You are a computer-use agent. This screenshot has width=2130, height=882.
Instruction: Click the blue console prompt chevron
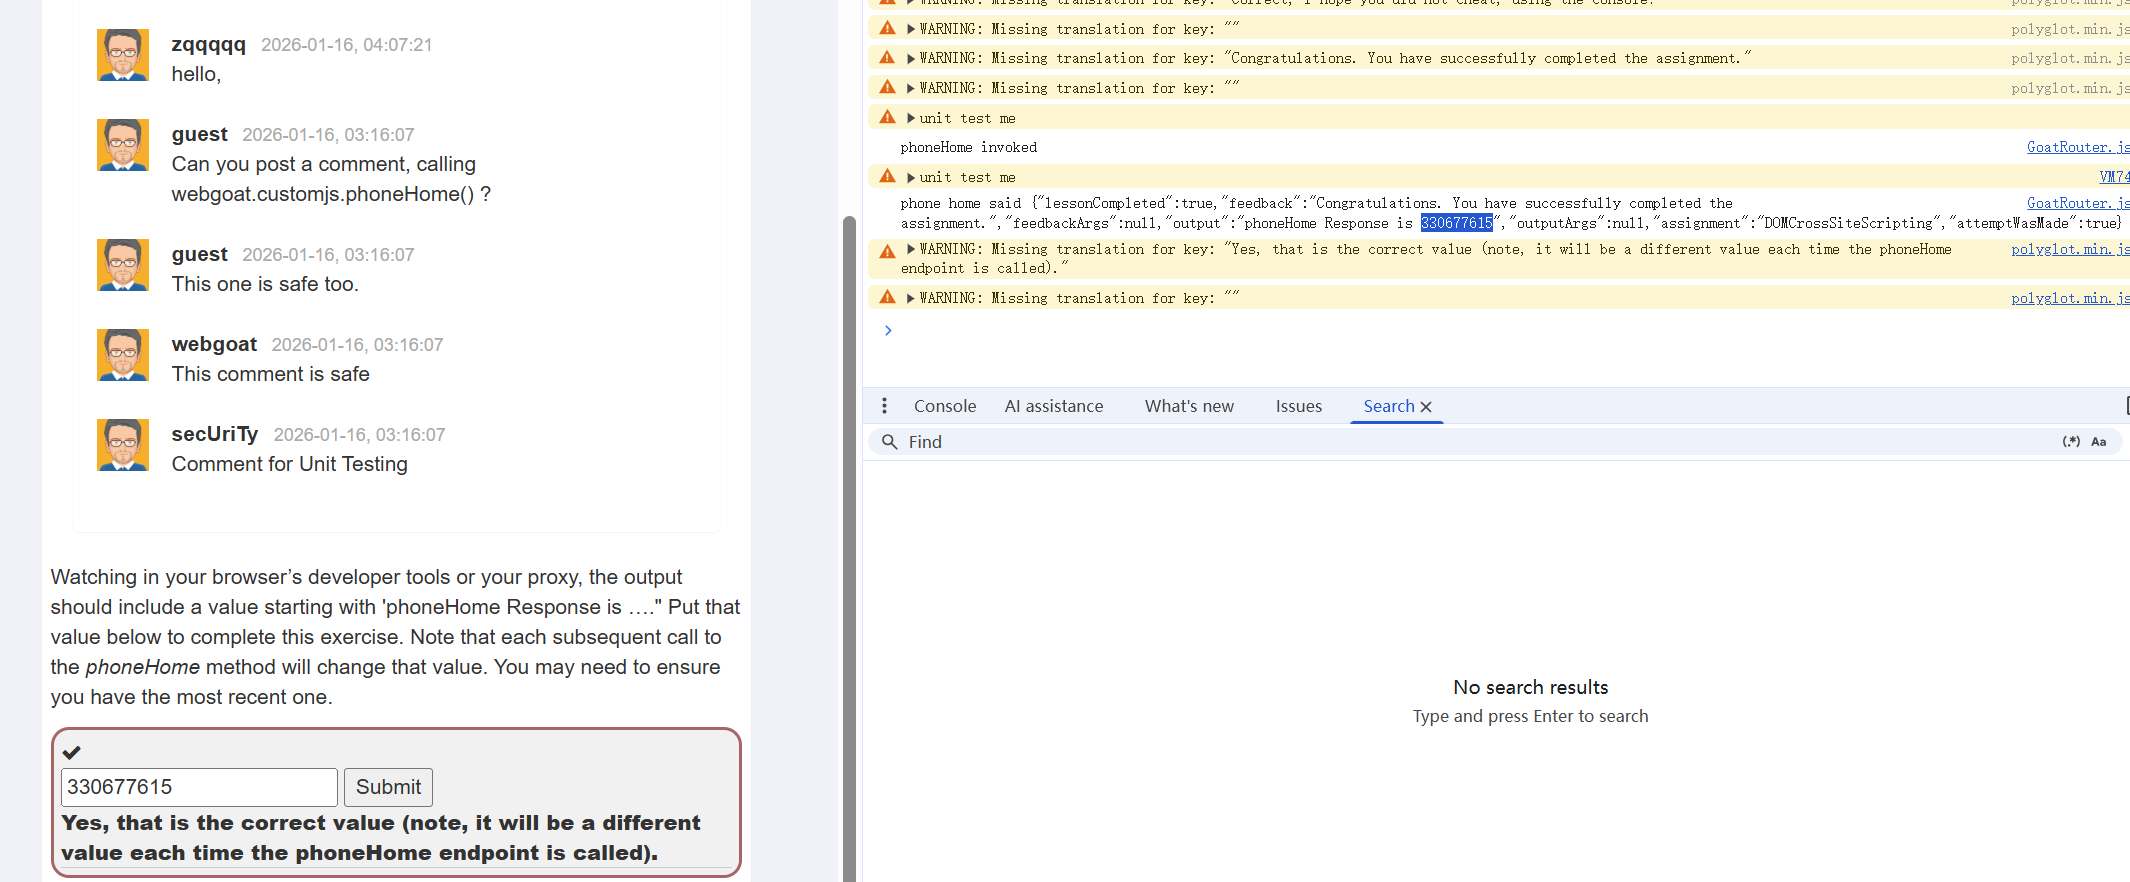pos(888,331)
